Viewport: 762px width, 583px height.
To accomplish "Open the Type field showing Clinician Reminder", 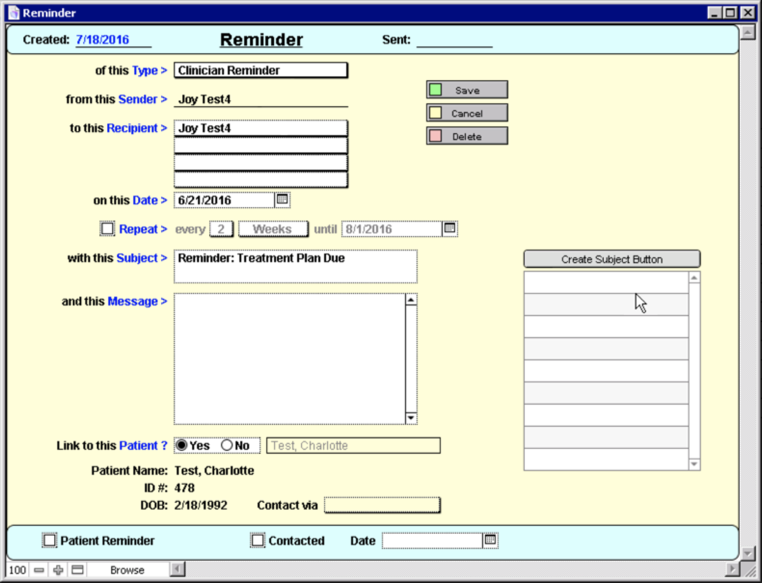I will coord(260,71).
